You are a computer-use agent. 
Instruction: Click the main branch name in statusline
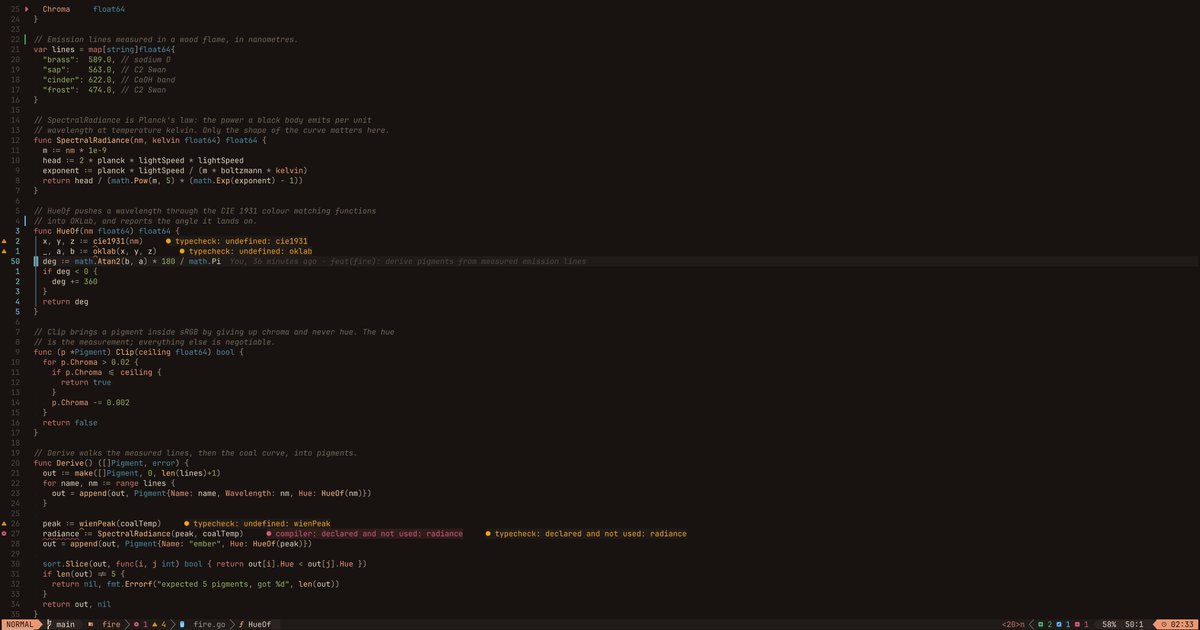click(x=65, y=624)
